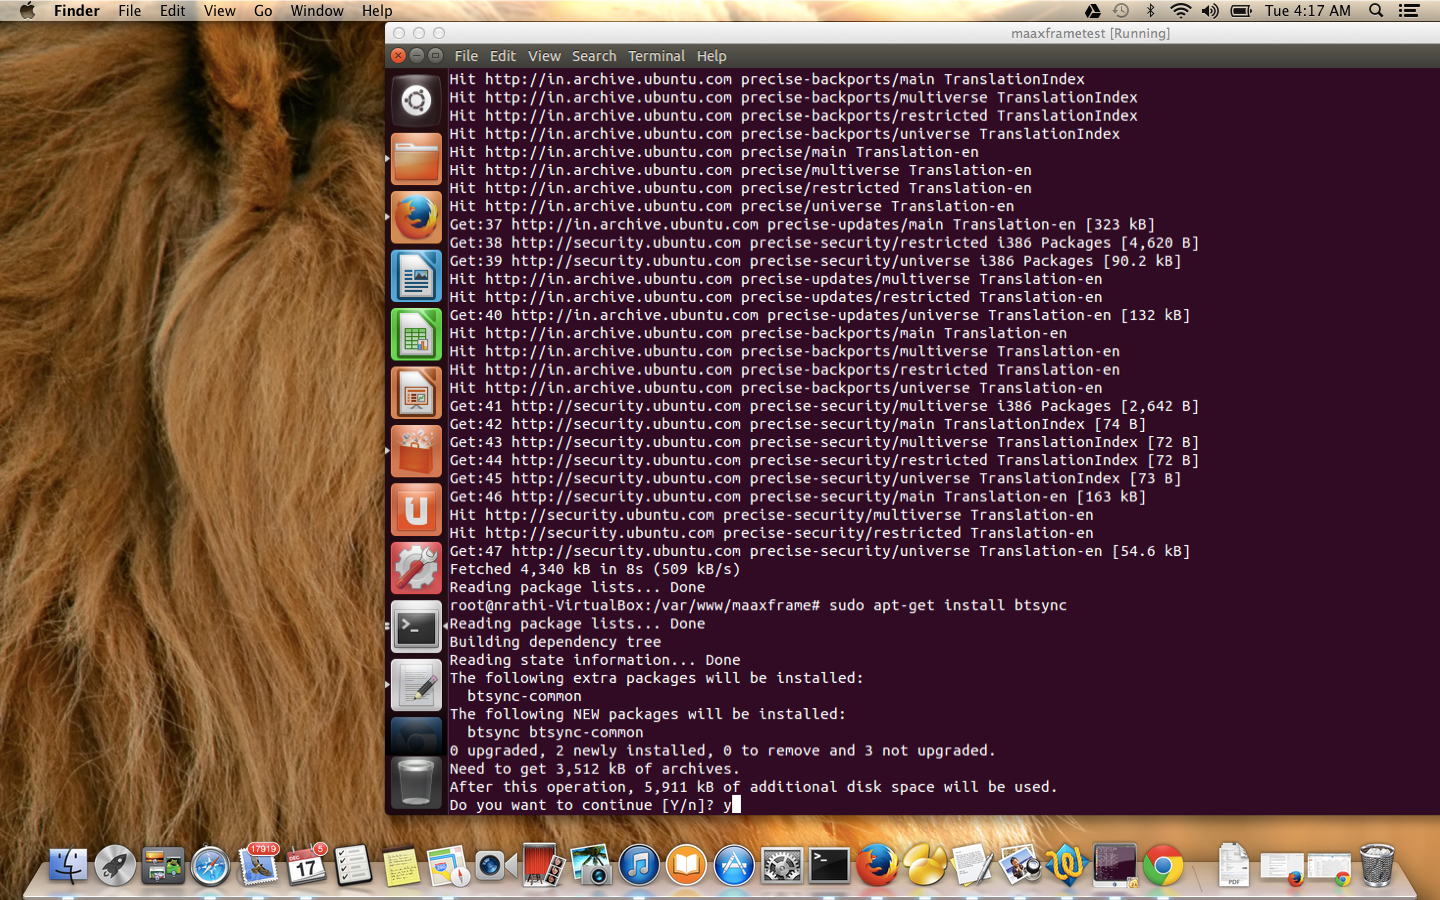Viewport: 1440px width, 900px height.
Task: Click the battery status icon
Action: tap(1241, 11)
